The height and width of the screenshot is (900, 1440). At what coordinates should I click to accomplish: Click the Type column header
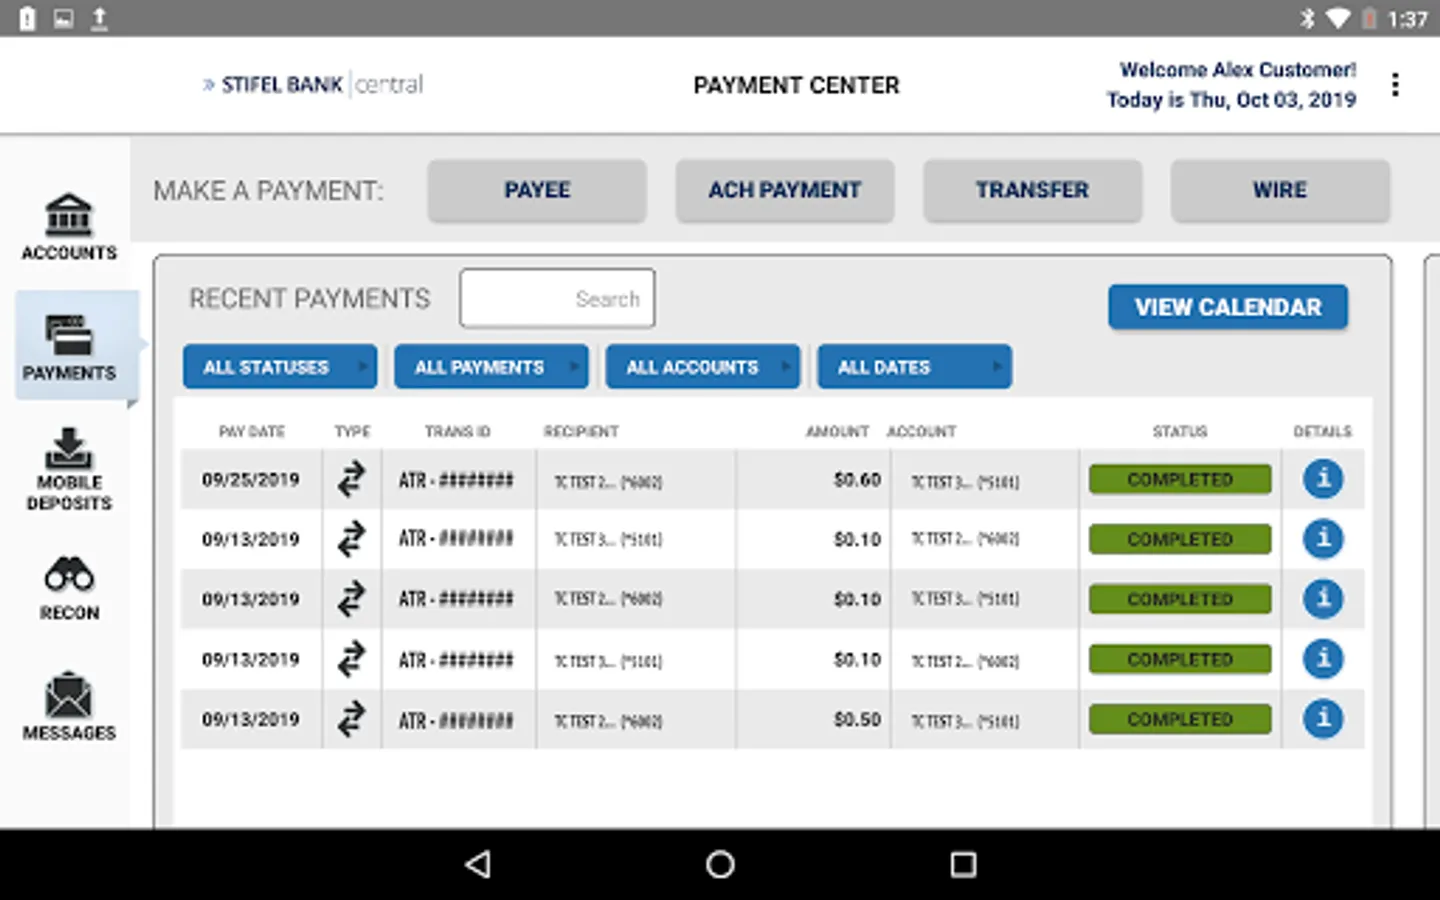tap(352, 431)
